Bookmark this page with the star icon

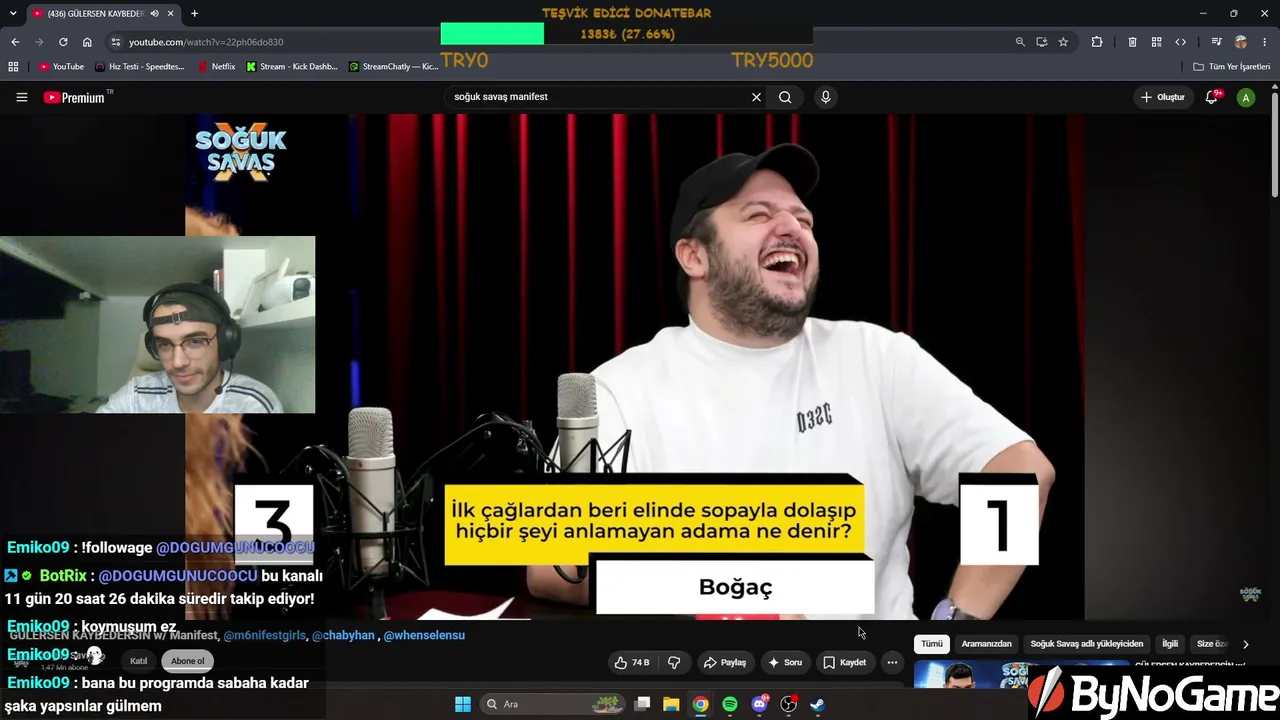pyautogui.click(x=1063, y=42)
